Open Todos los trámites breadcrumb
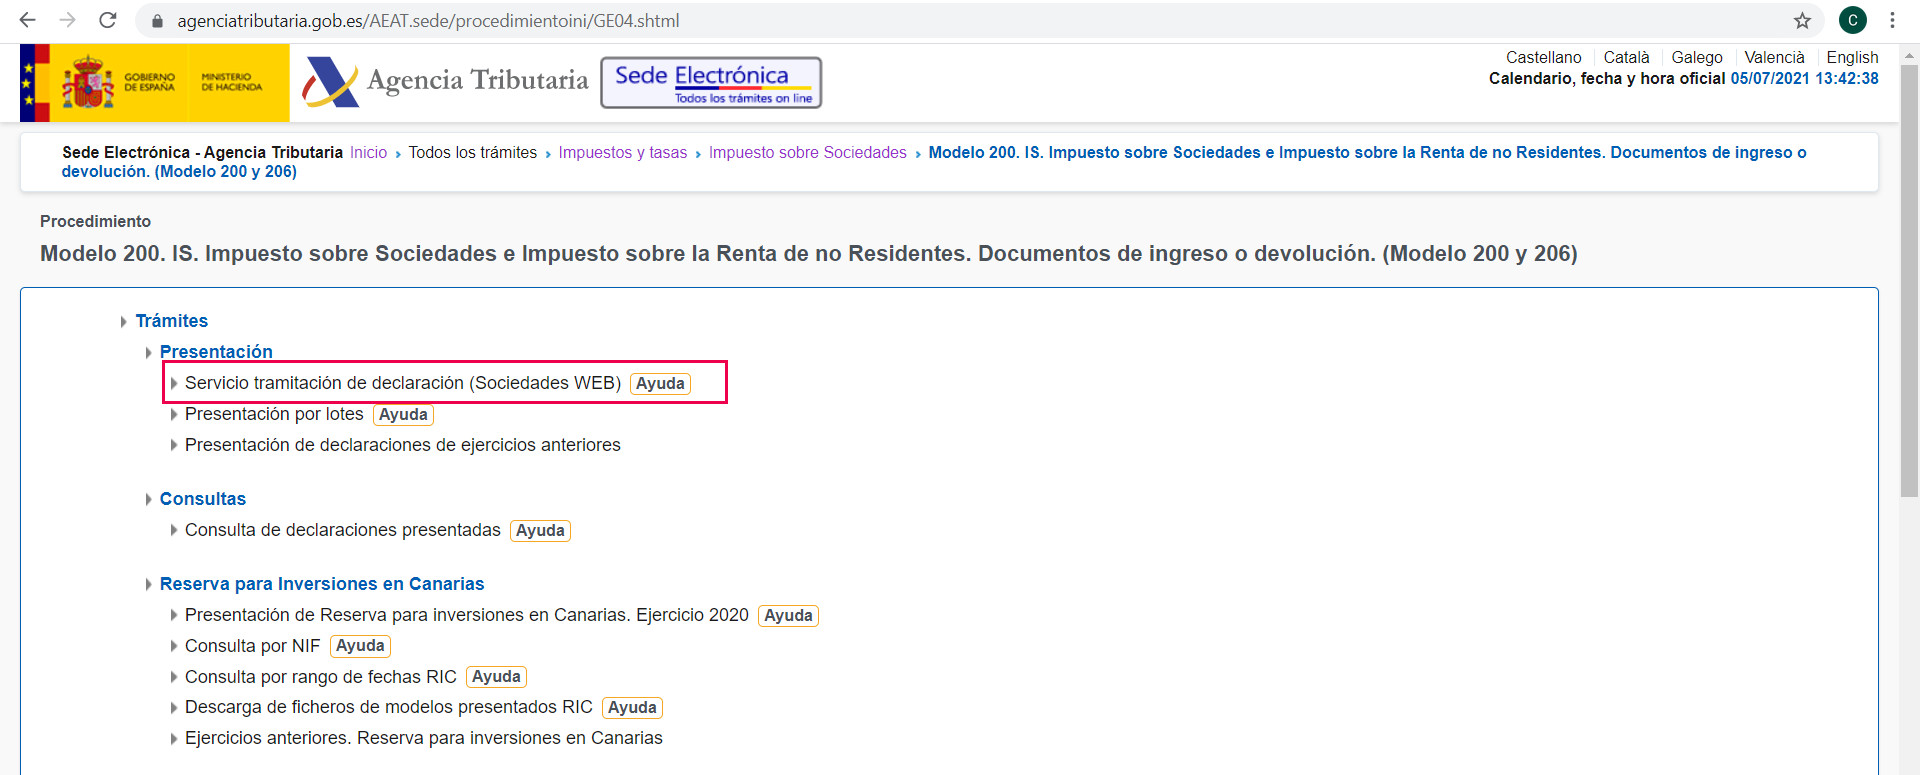This screenshot has width=1920, height=775. [472, 153]
